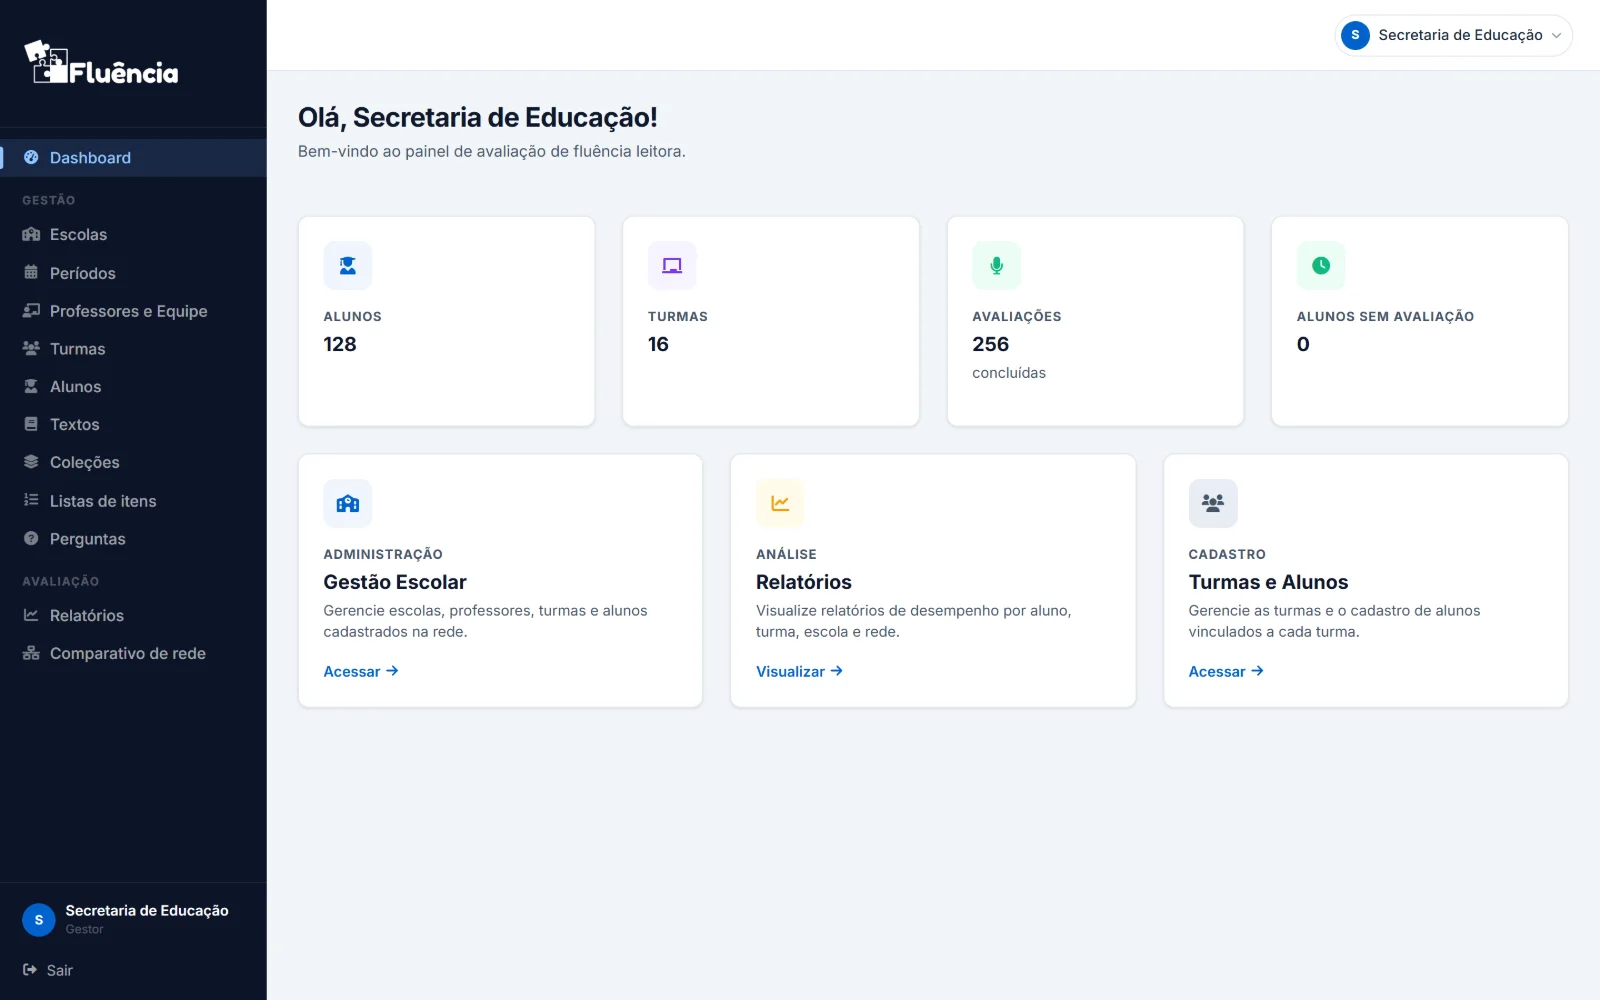
Task: Click the Turmas group icon in sidebar
Action: [31, 348]
